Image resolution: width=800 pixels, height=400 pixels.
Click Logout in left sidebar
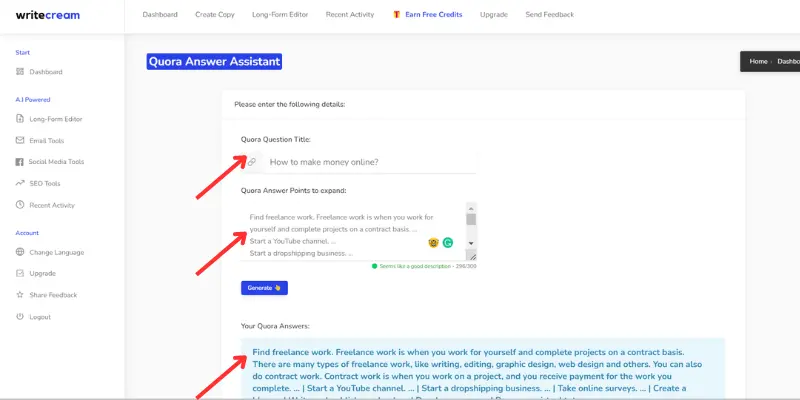pos(40,317)
